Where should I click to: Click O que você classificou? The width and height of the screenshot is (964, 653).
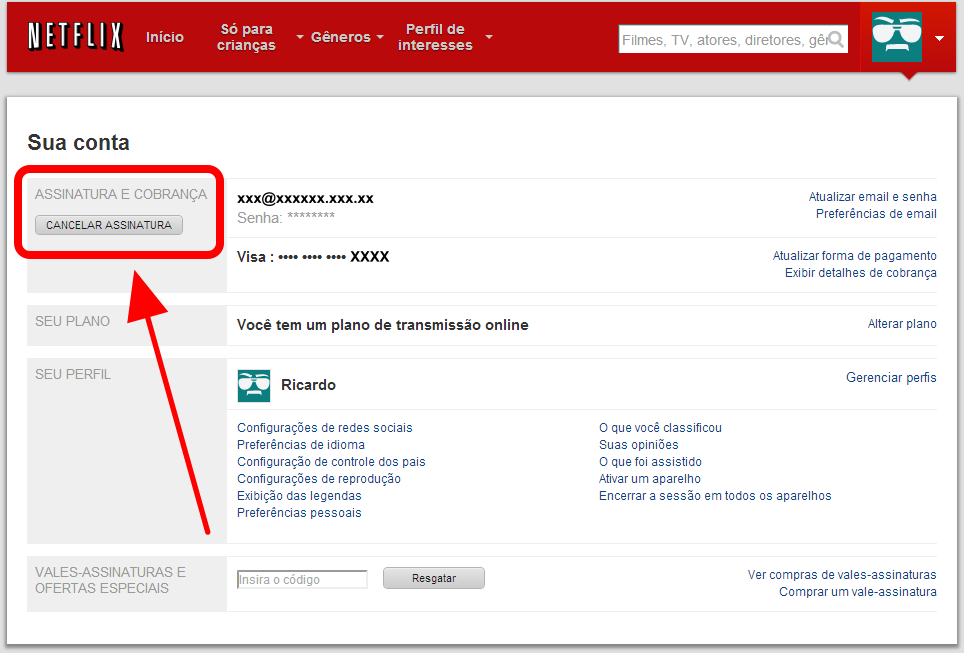(660, 428)
